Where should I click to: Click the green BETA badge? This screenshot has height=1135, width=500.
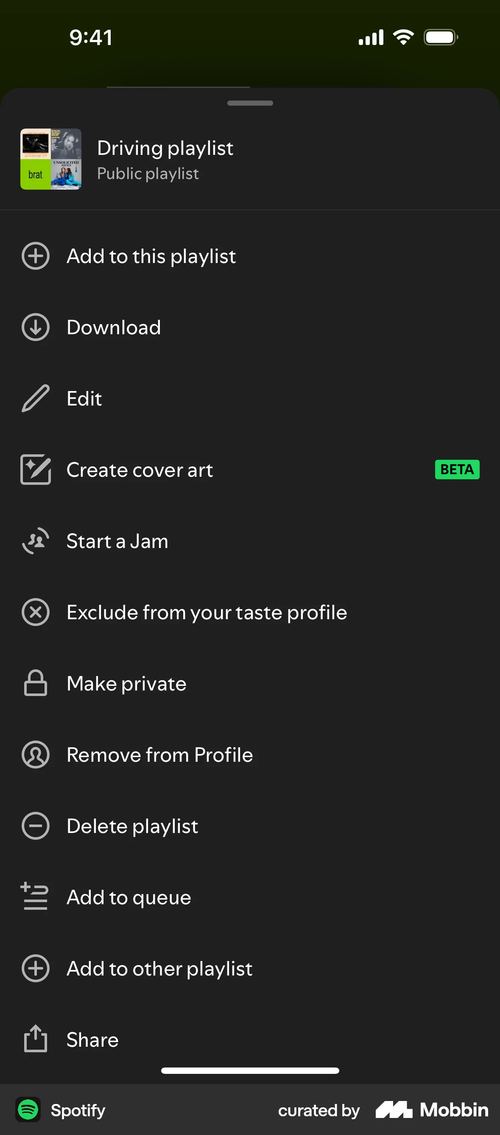(x=457, y=469)
